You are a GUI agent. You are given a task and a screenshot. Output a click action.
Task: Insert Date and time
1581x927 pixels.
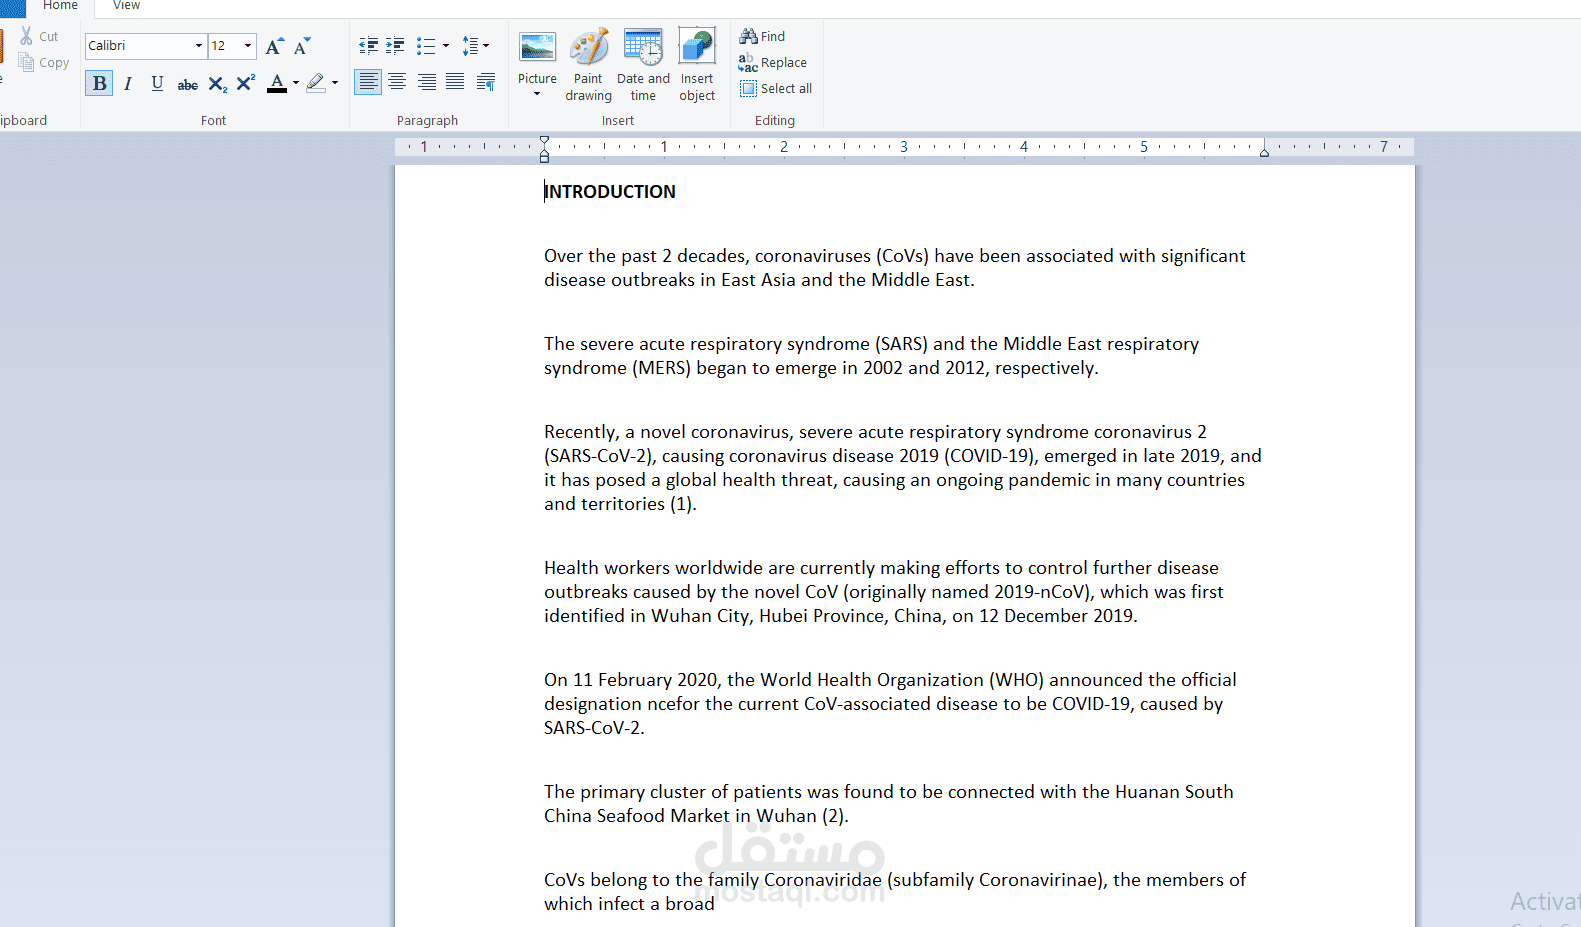(x=643, y=65)
